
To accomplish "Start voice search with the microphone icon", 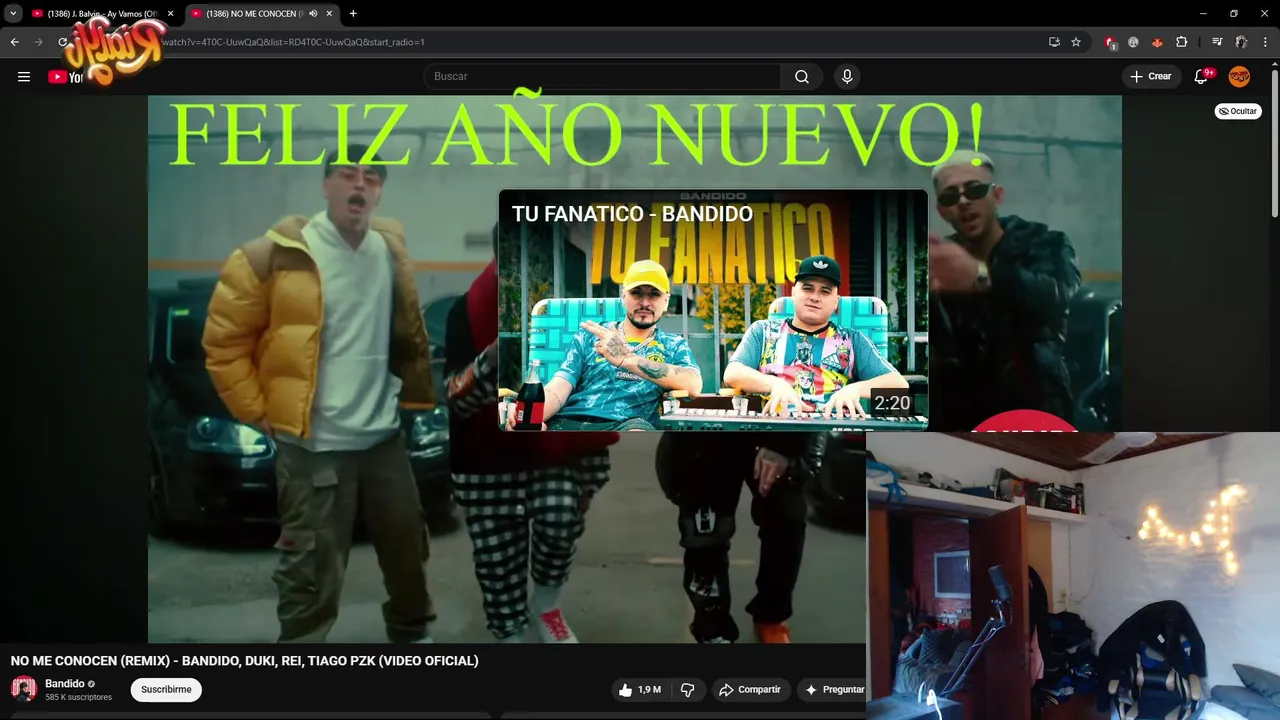I will coord(847,77).
